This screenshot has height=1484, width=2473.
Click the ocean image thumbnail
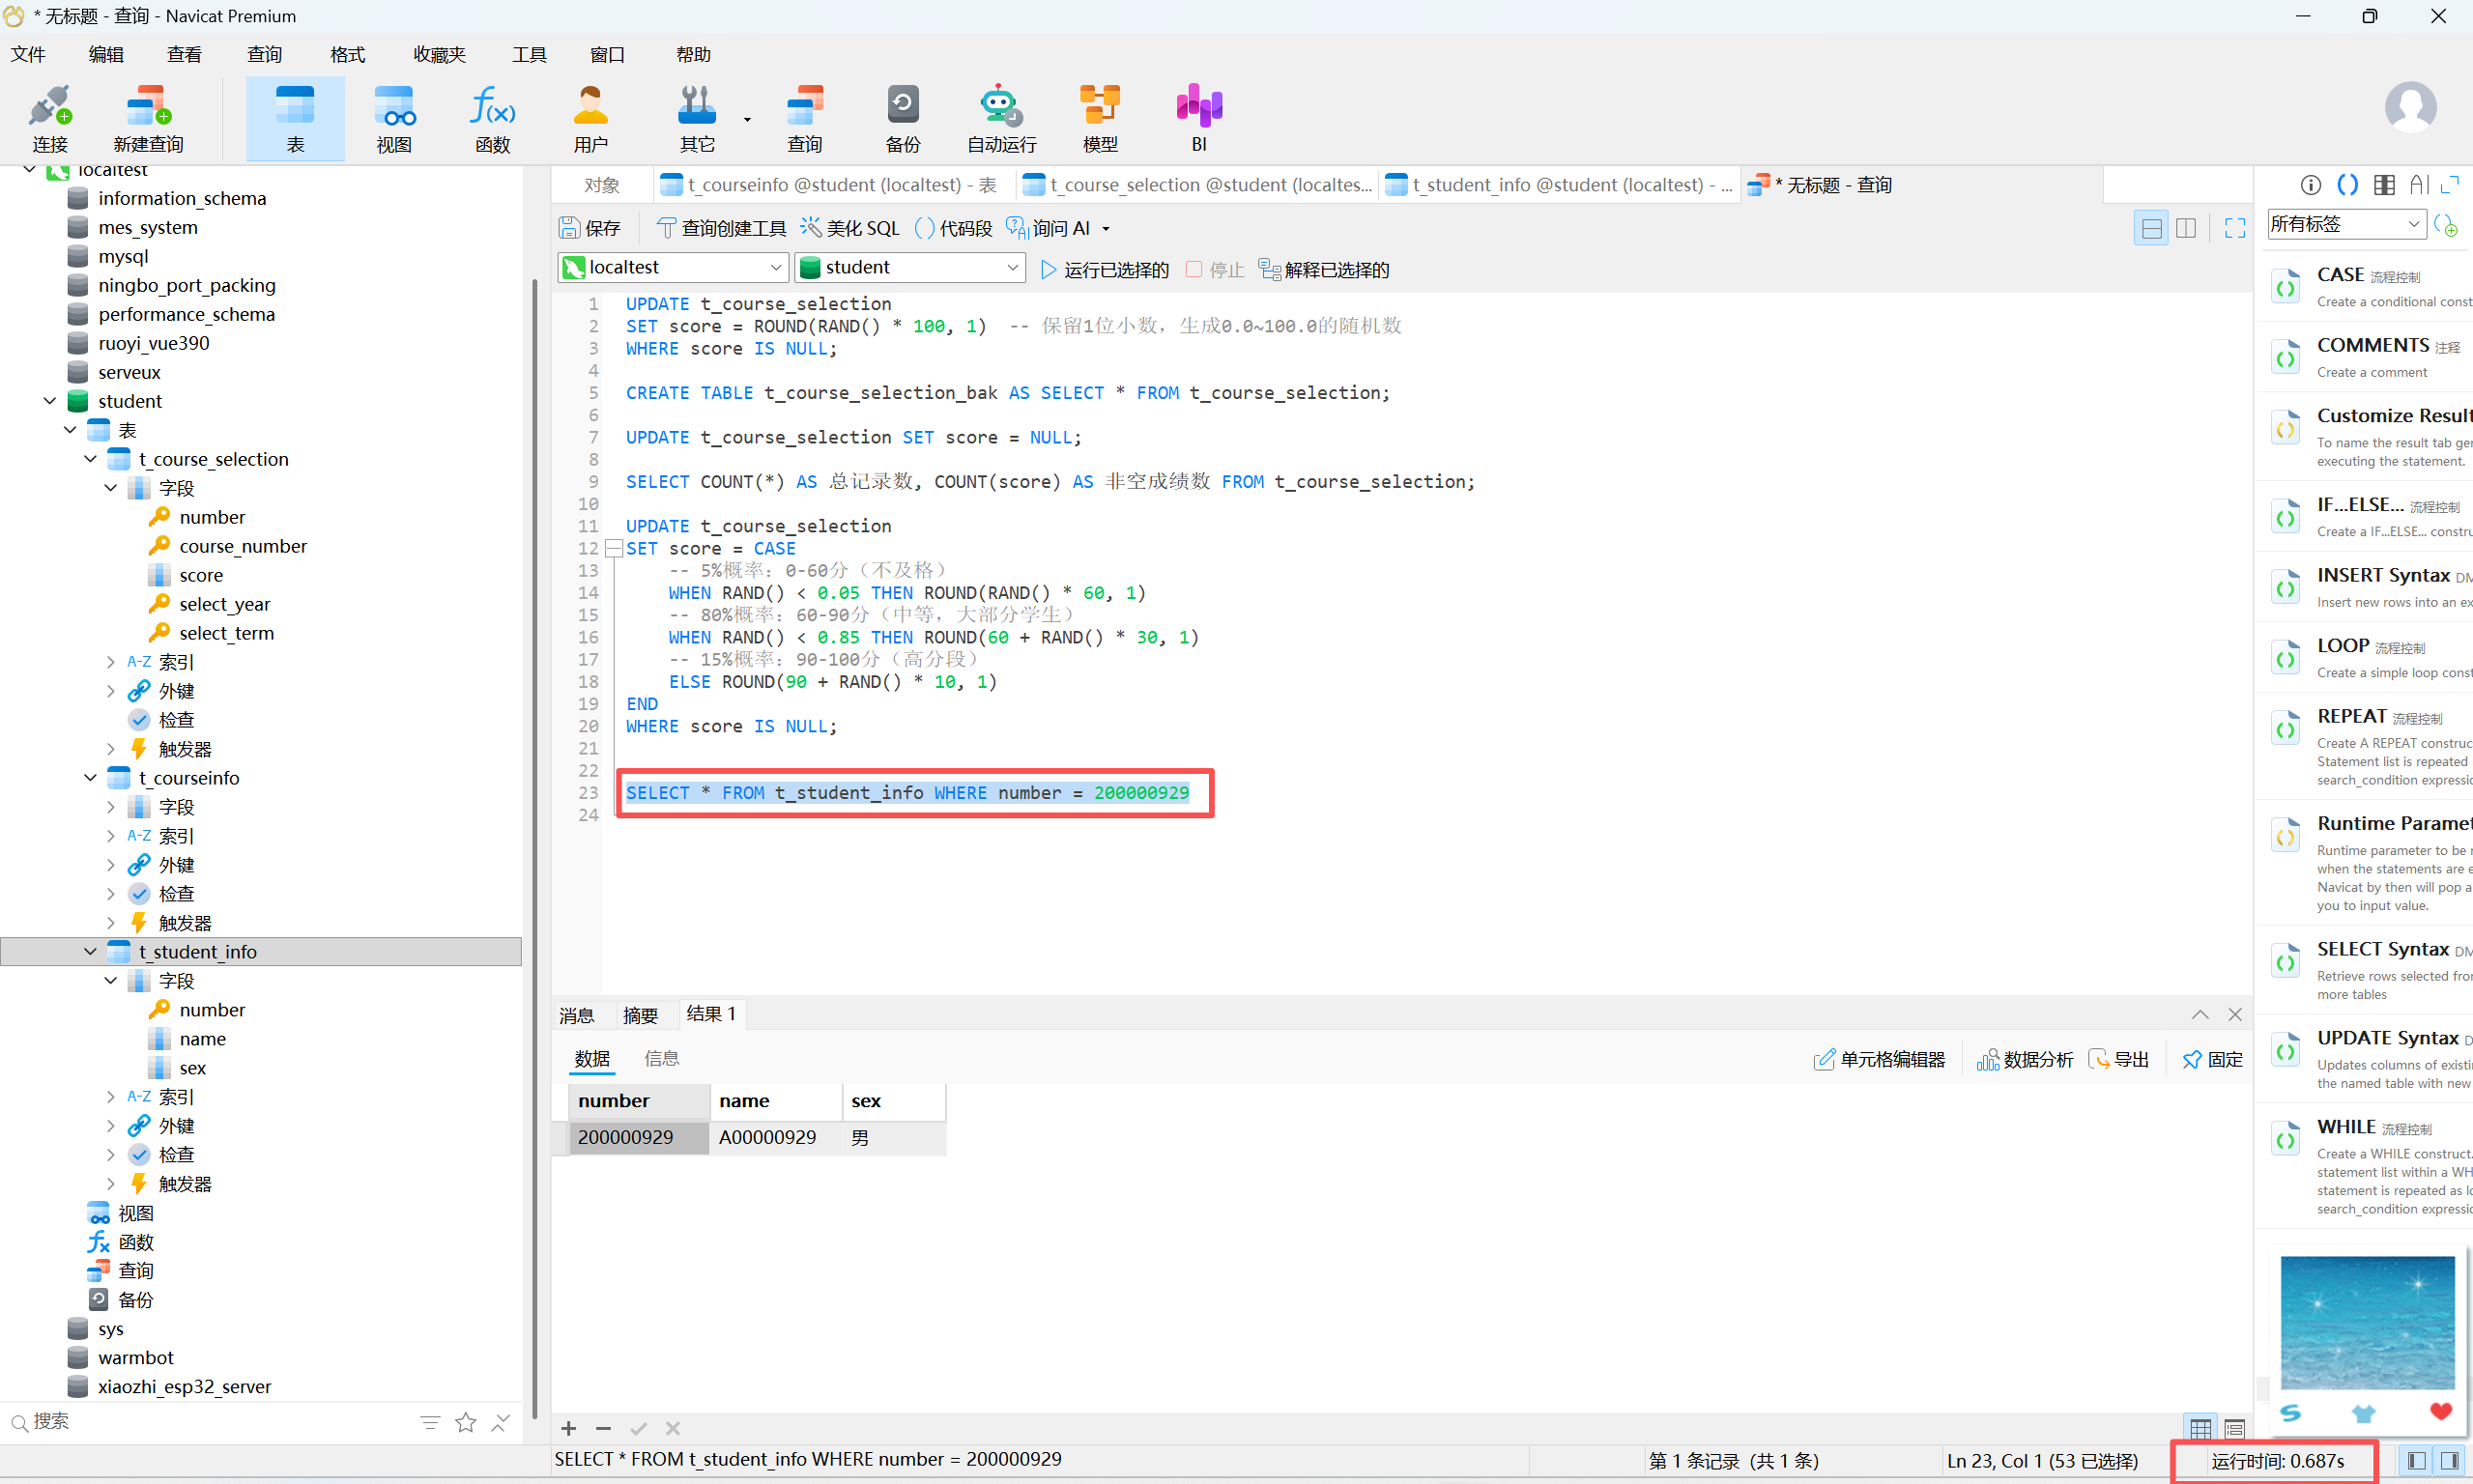click(2366, 1321)
